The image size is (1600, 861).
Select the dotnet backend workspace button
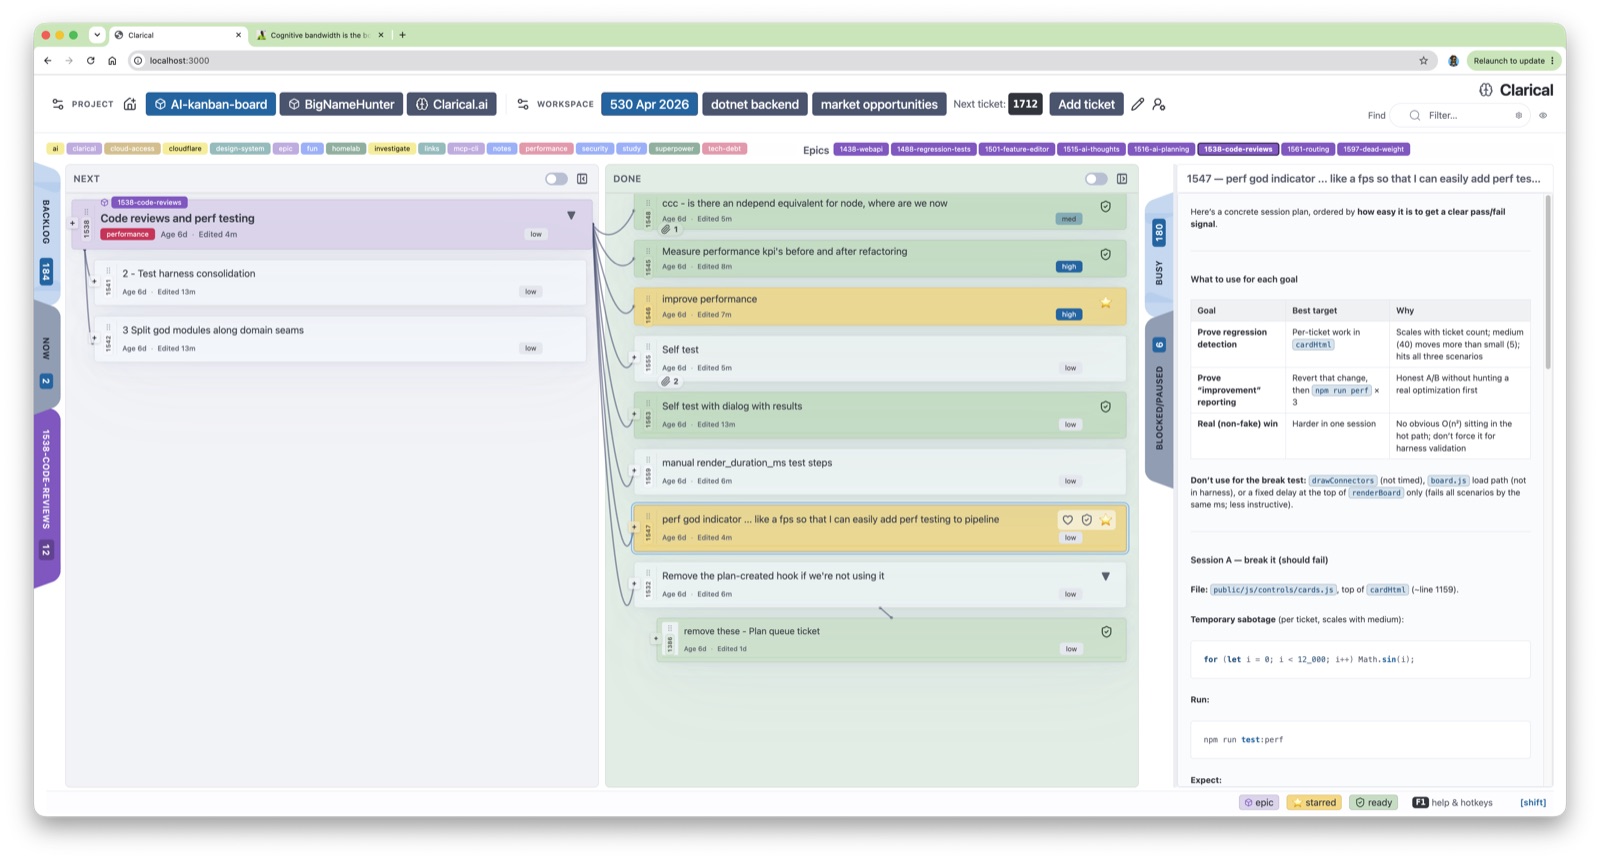tap(755, 104)
